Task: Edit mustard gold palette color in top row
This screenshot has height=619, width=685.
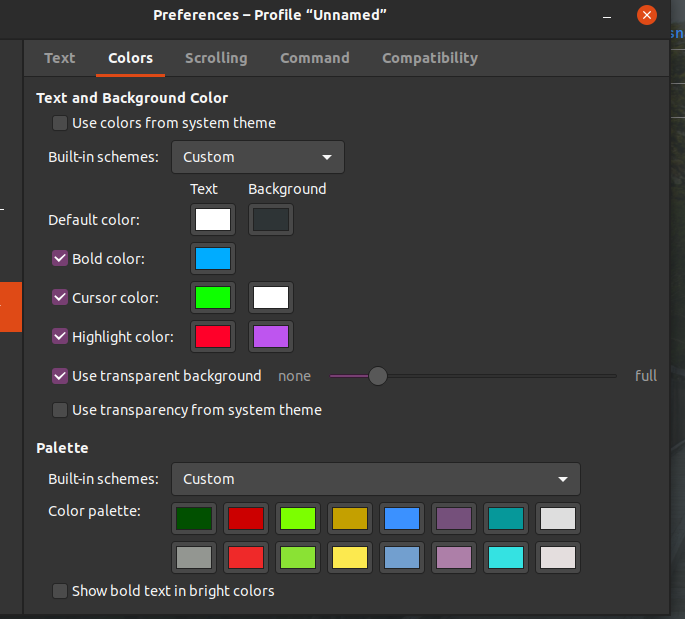Action: (x=350, y=519)
